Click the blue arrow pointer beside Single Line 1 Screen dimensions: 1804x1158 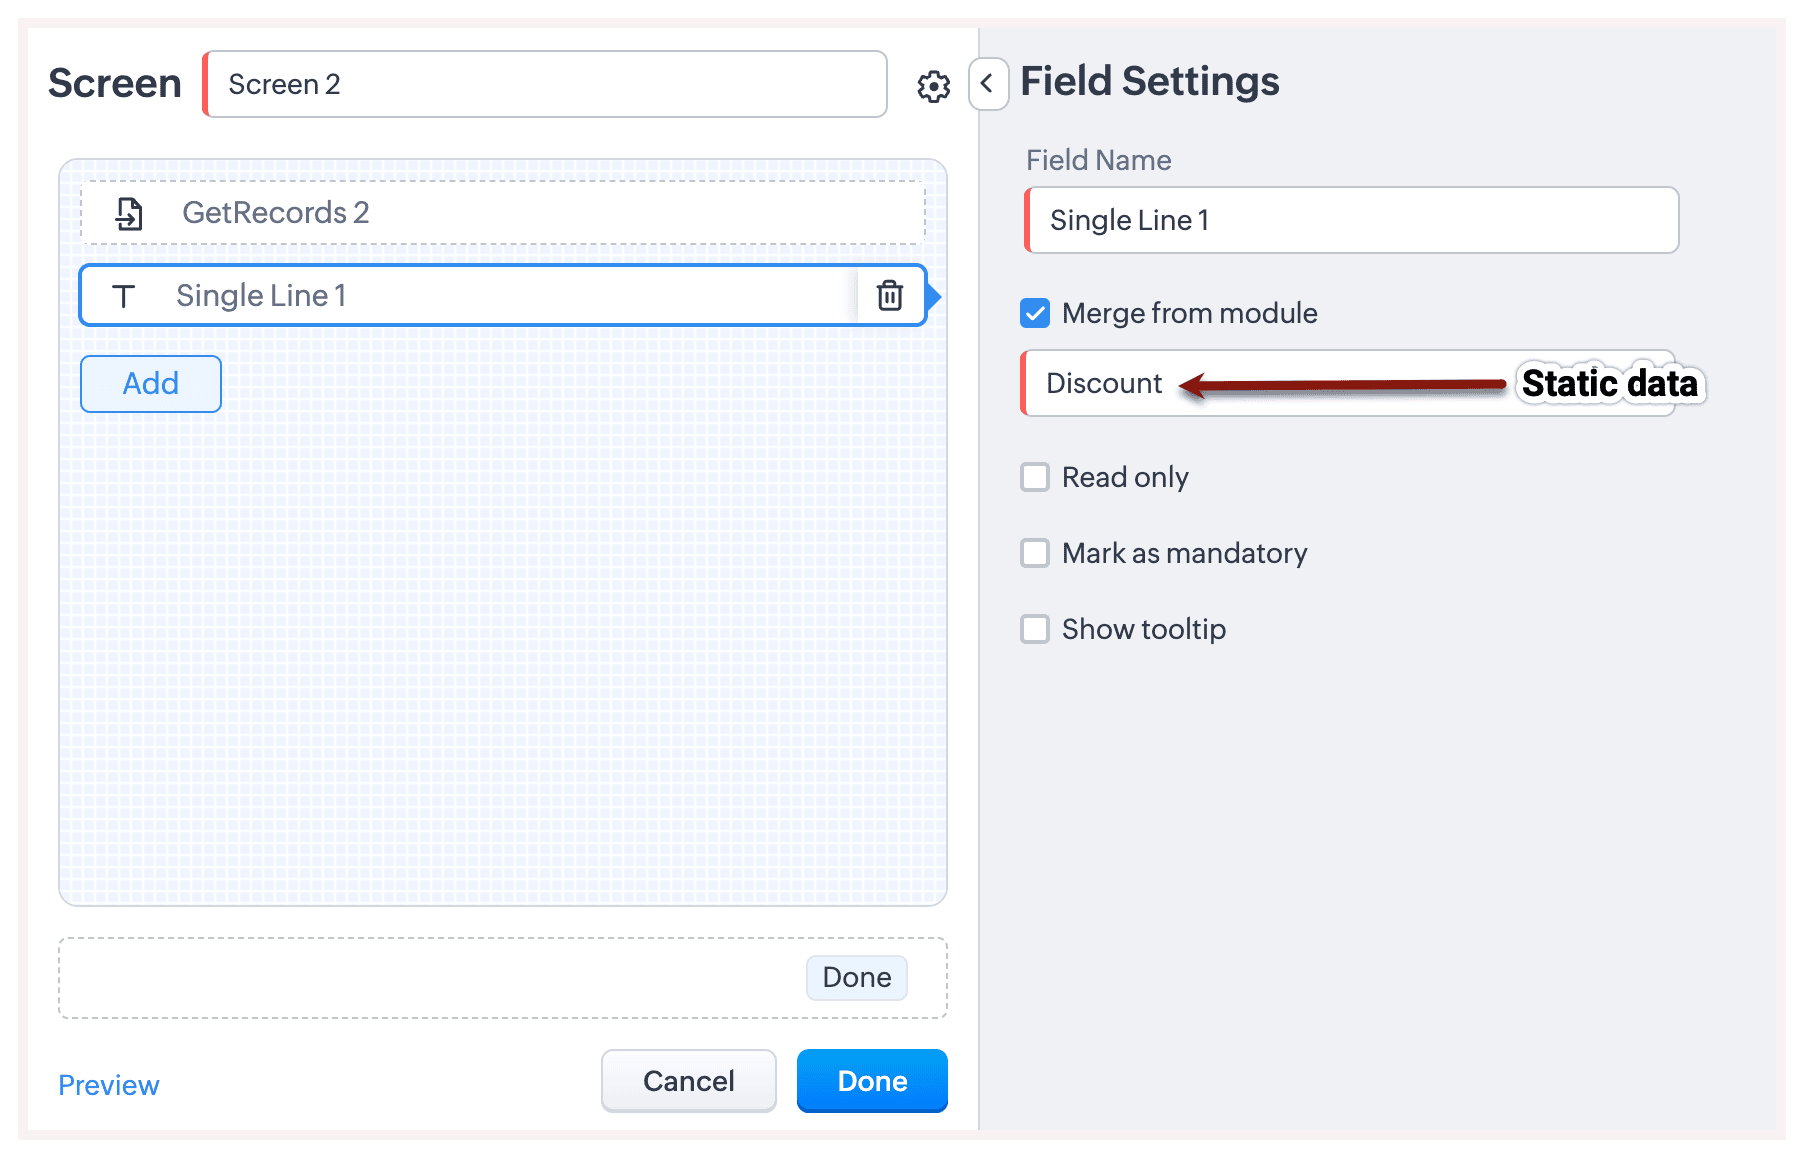pos(934,296)
